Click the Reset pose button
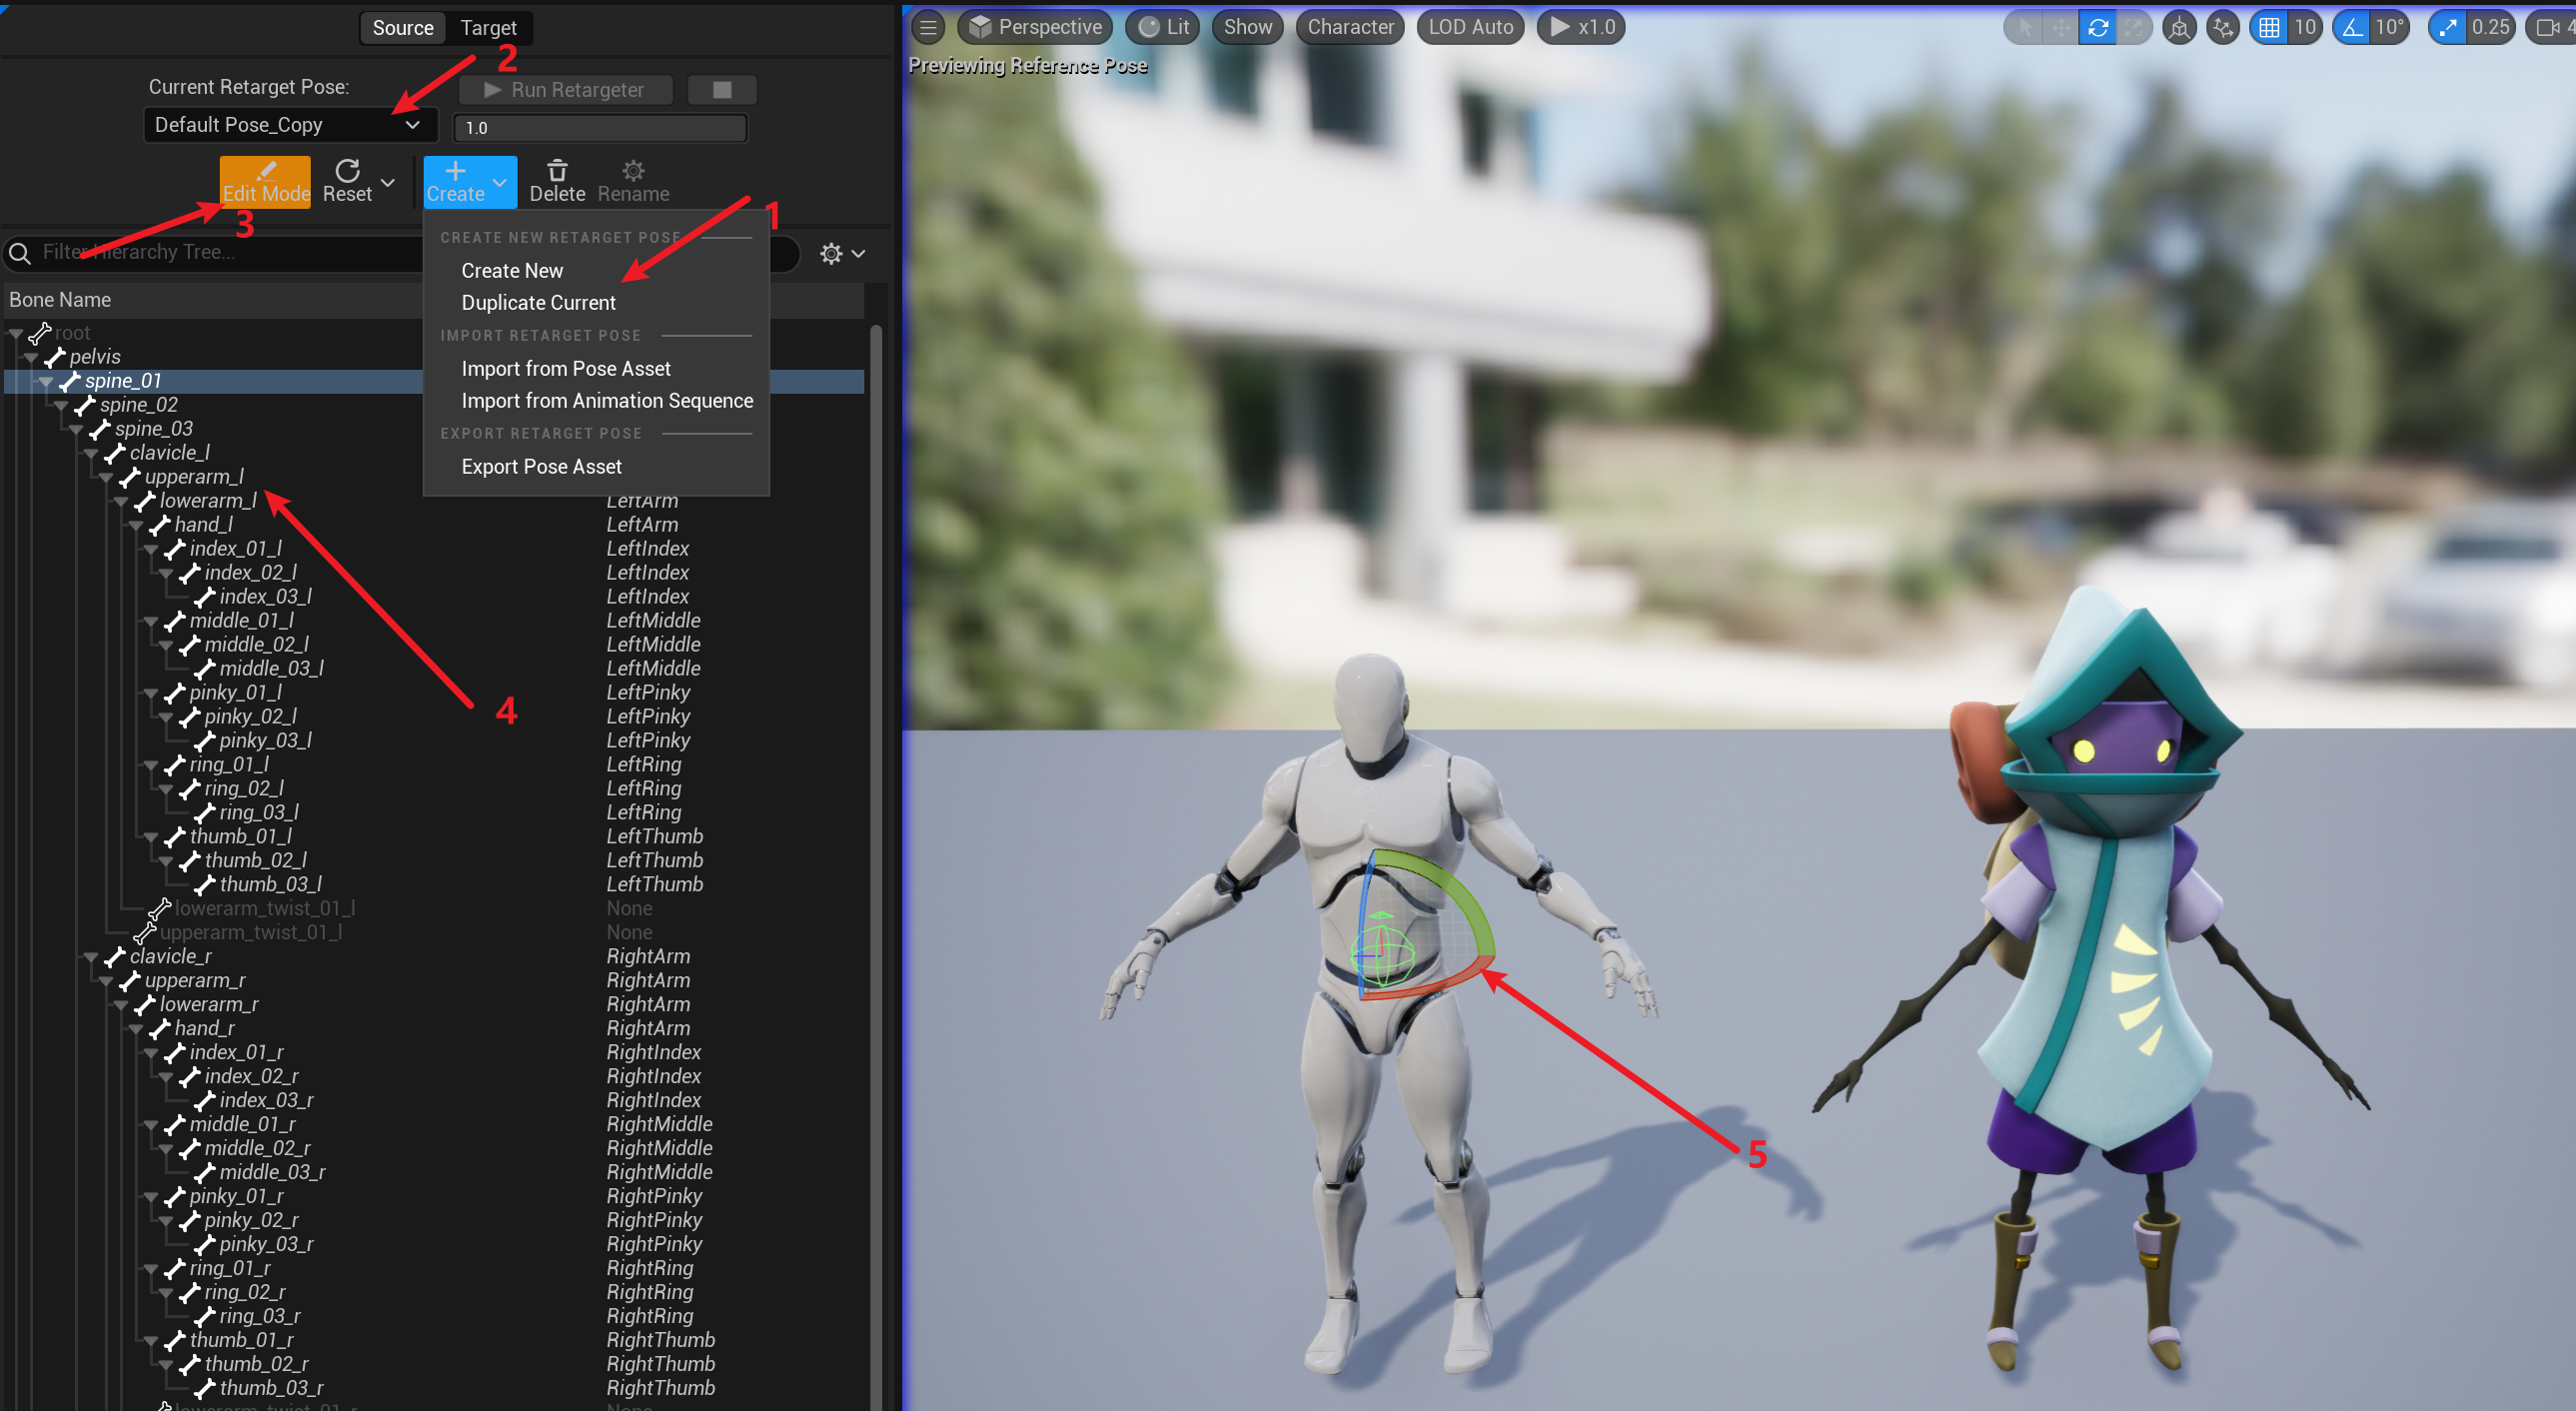 [x=347, y=182]
